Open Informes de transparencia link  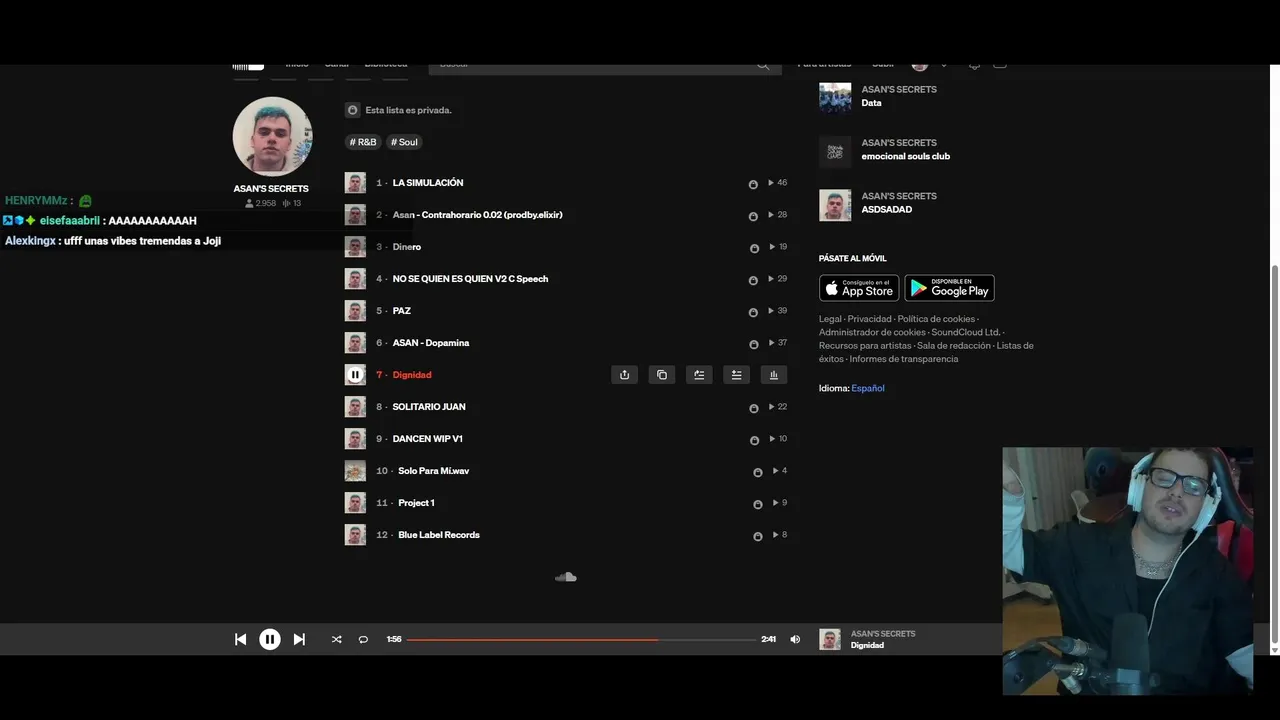pyautogui.click(x=903, y=359)
